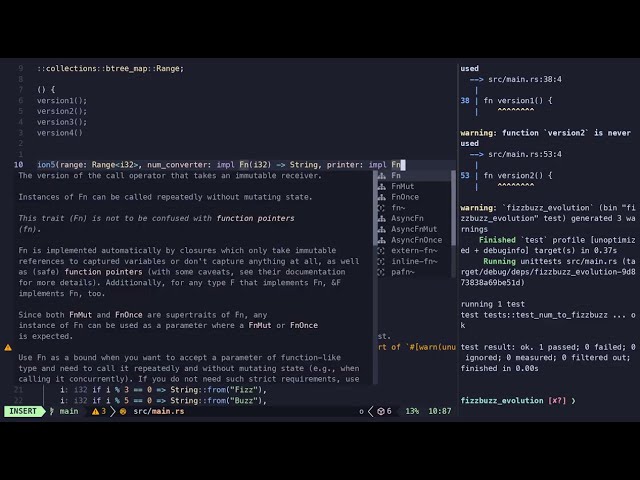Click the version2(); call line

click(62, 111)
